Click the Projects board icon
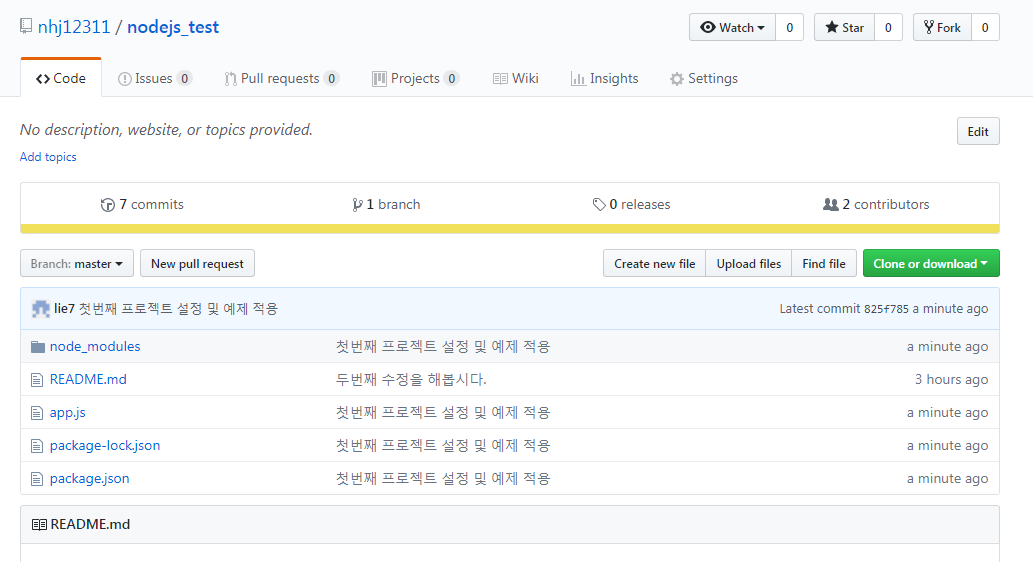1033x562 pixels. 379,79
